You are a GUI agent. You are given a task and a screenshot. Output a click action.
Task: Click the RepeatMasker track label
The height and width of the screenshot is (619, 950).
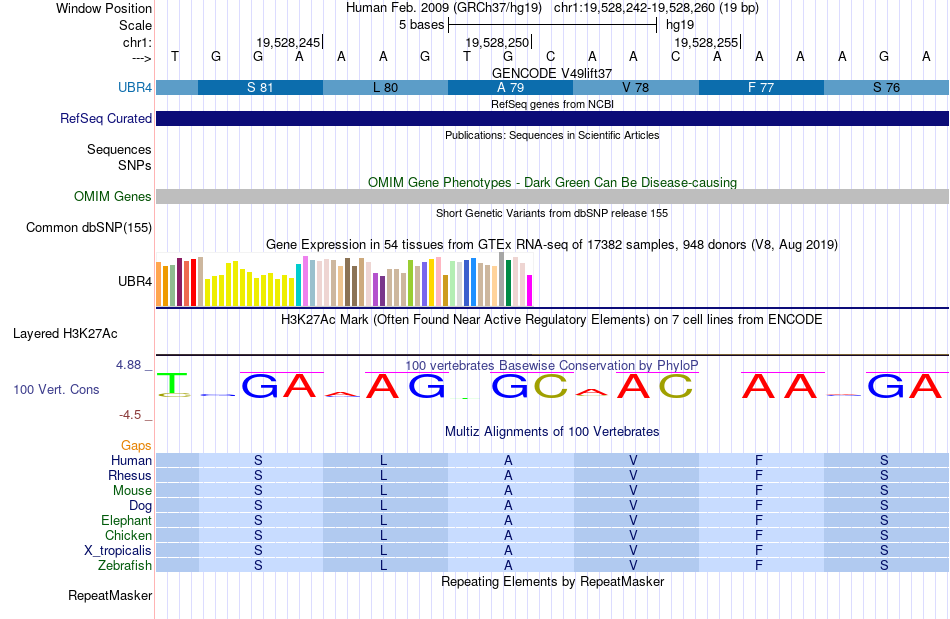[x=110, y=595]
